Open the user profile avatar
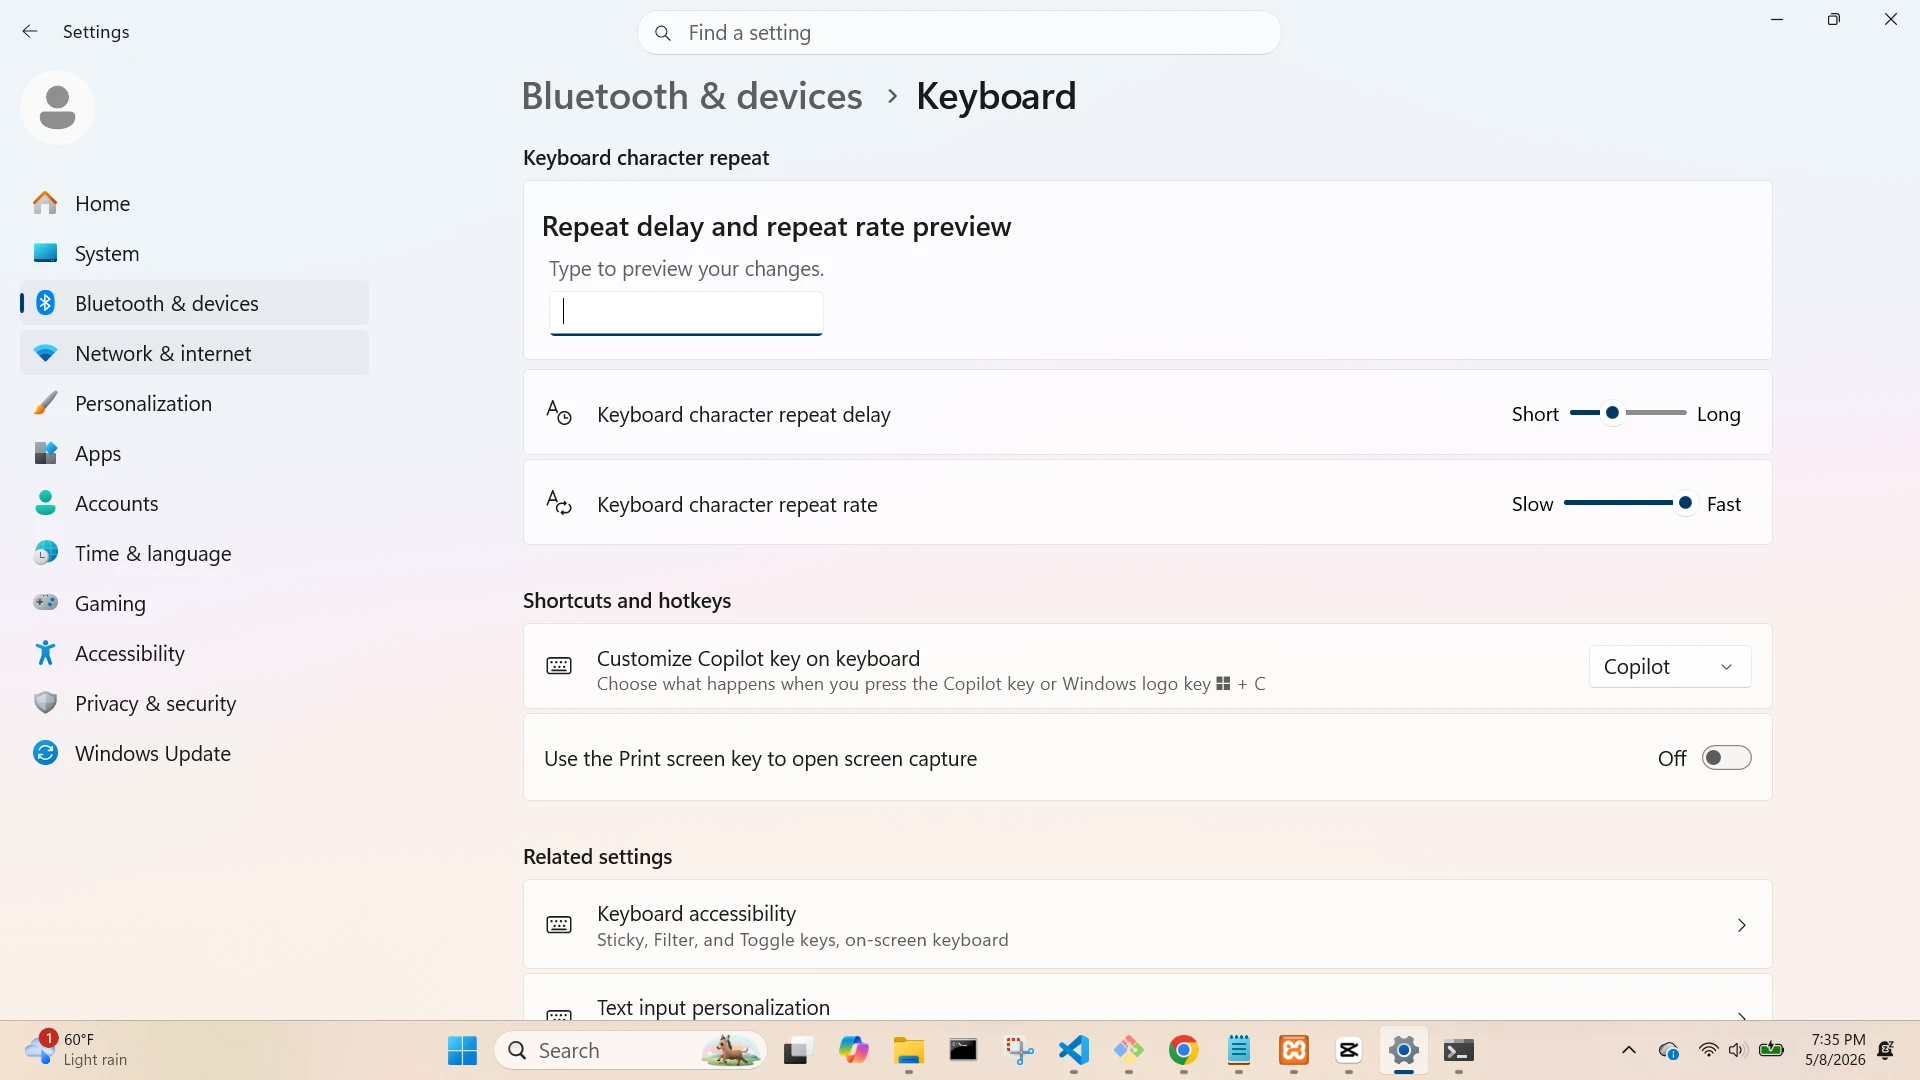1920x1080 pixels. coord(57,107)
